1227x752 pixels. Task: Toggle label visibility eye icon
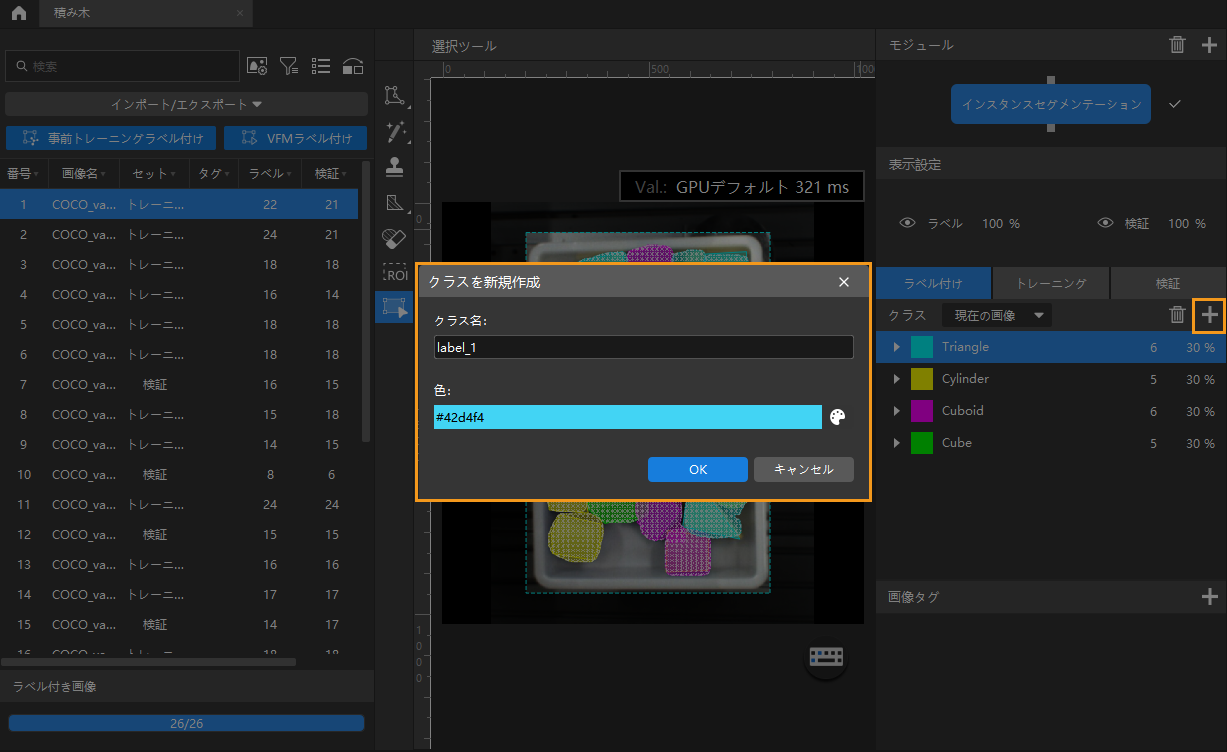coord(908,223)
